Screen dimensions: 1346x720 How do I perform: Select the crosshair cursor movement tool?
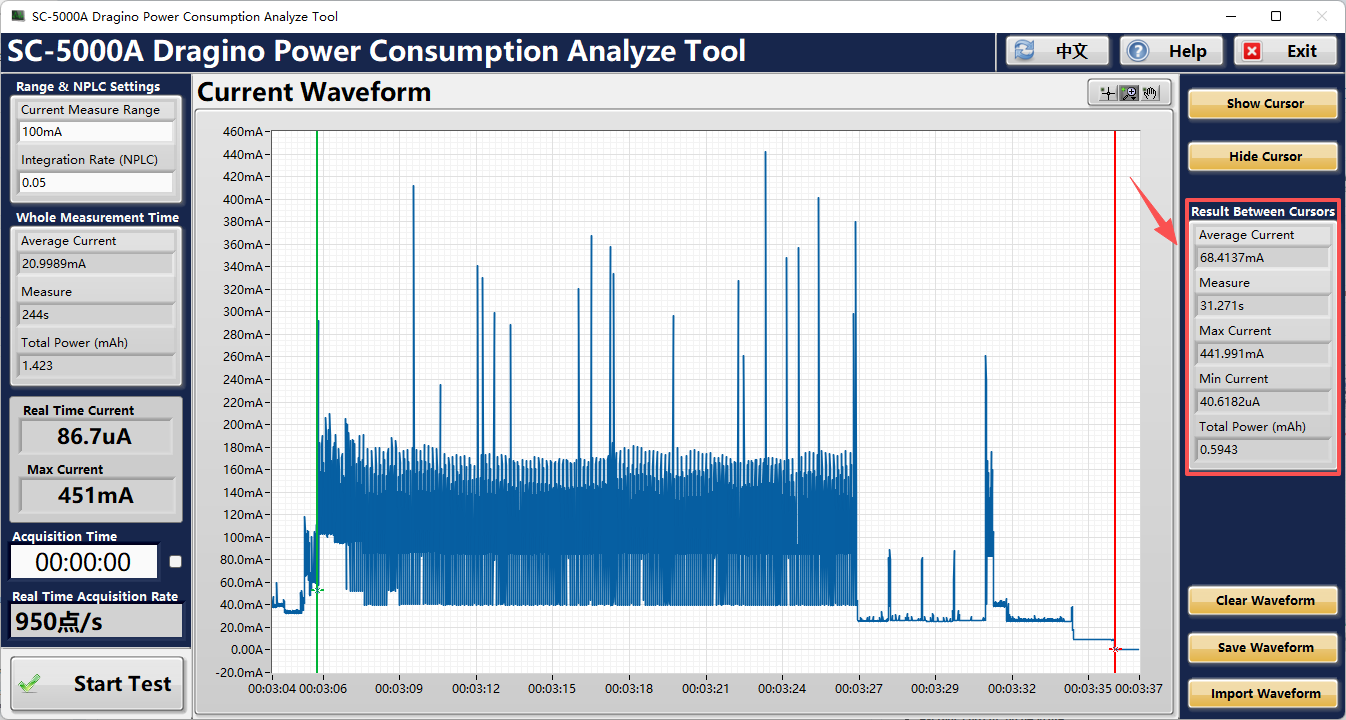coord(1107,93)
